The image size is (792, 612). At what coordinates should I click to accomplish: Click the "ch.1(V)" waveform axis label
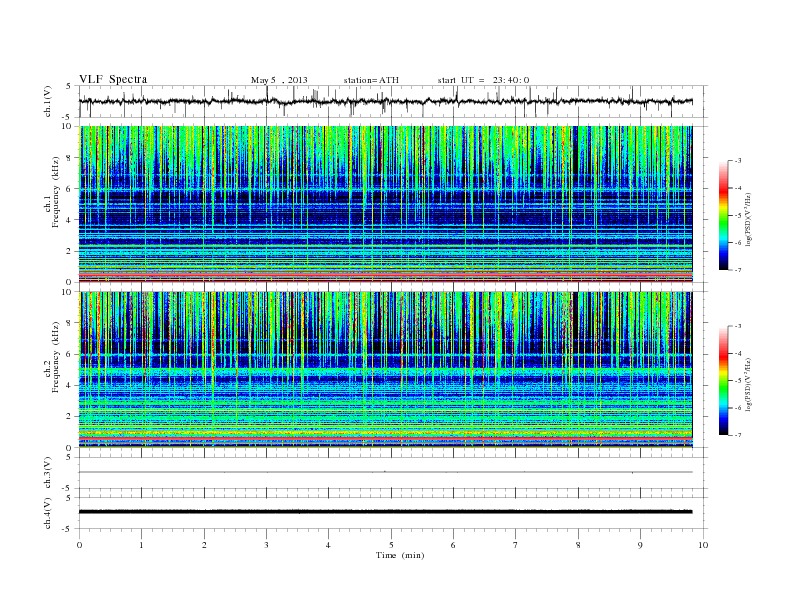pyautogui.click(x=48, y=101)
